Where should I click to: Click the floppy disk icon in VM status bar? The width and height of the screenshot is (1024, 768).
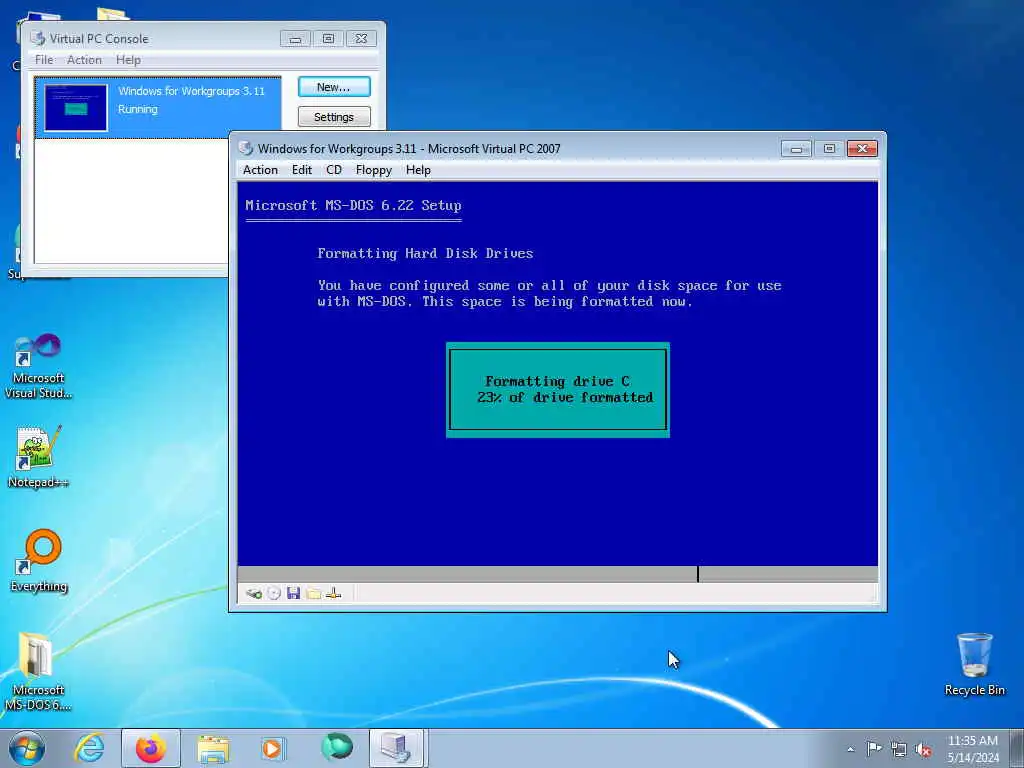point(293,593)
